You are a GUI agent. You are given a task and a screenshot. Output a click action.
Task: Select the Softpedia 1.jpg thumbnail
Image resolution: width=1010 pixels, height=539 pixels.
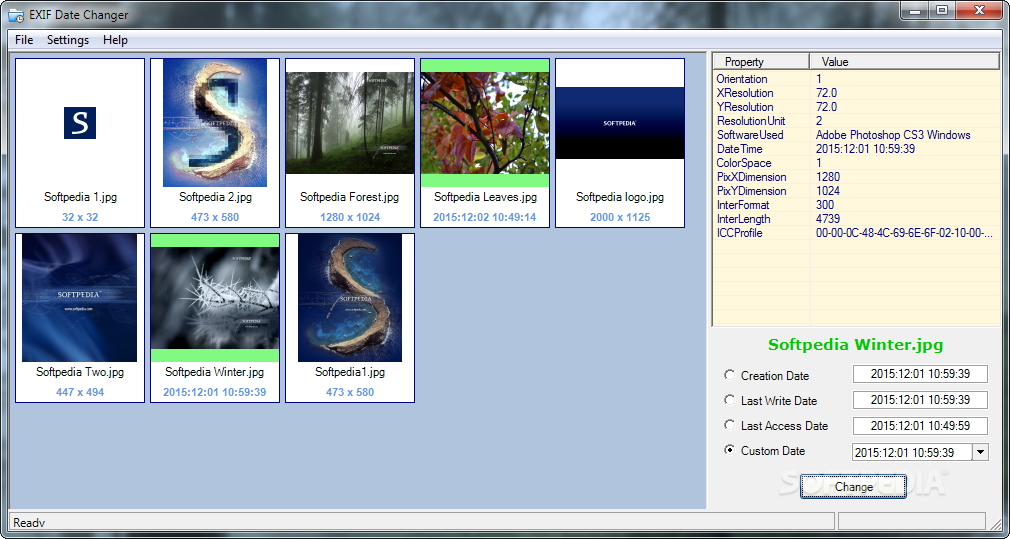[80, 143]
